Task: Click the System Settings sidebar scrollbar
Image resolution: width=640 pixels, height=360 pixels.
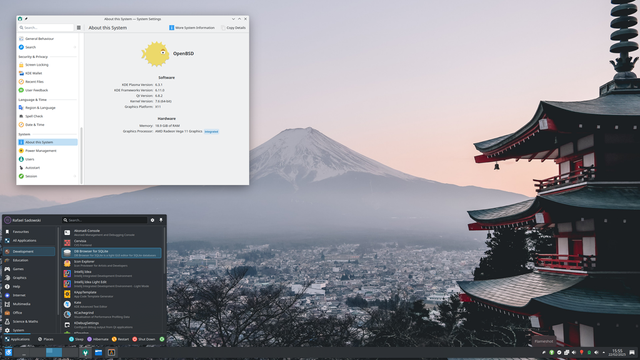Action: pos(82,155)
